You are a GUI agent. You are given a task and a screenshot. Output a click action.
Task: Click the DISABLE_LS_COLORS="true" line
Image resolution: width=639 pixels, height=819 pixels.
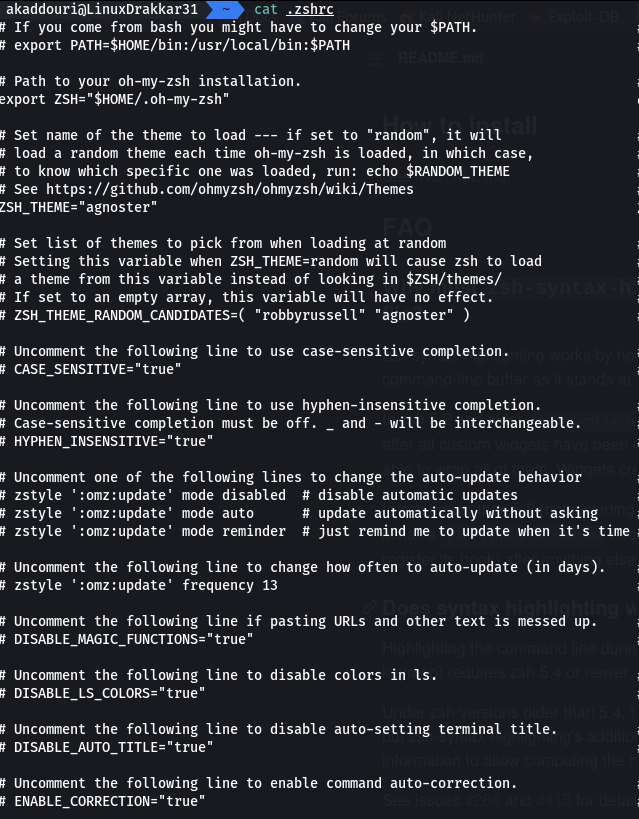(109, 693)
